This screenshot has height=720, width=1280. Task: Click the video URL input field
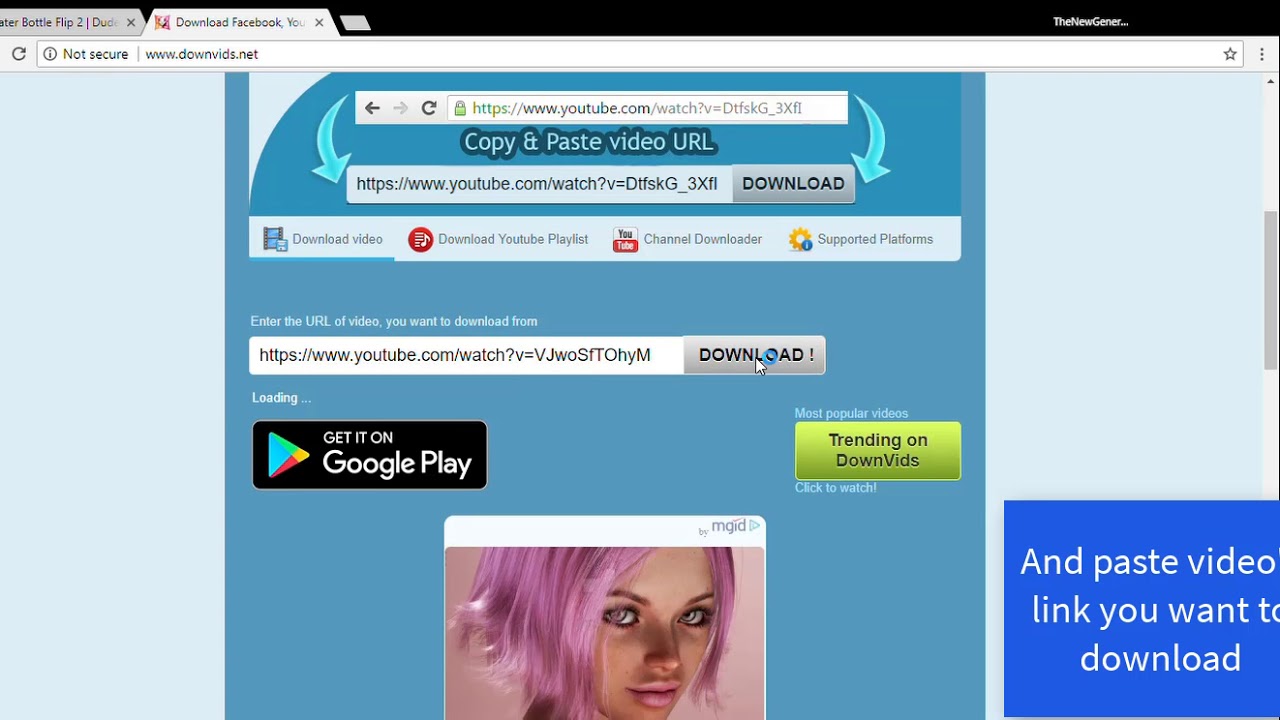(x=466, y=355)
